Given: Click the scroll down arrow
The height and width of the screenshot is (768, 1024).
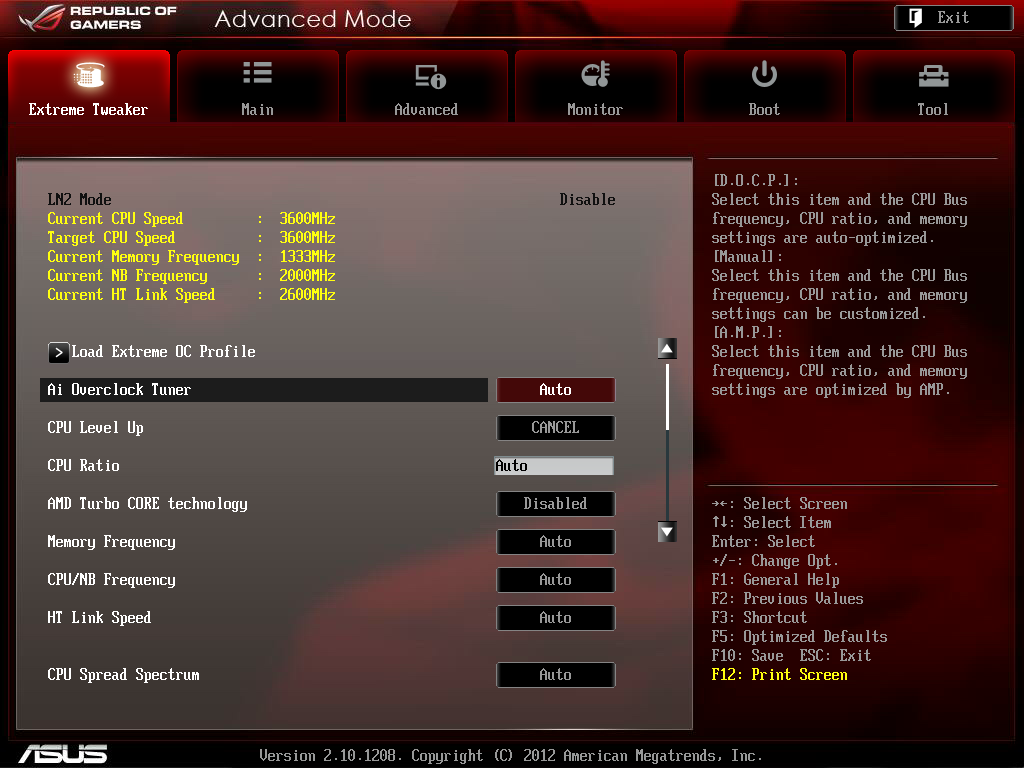Looking at the screenshot, I should [667, 532].
